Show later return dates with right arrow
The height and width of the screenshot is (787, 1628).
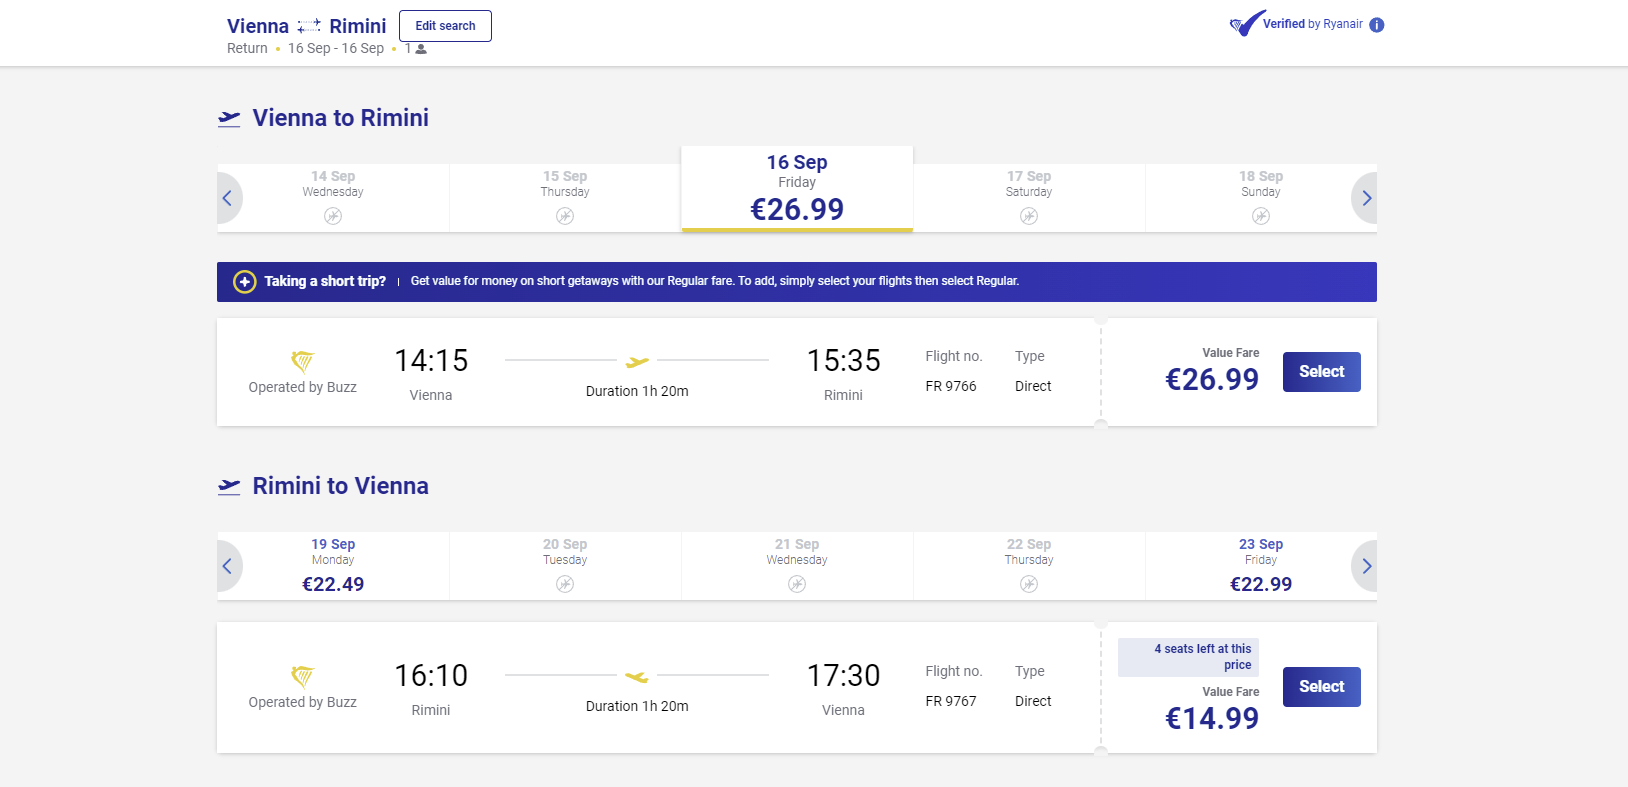click(1366, 566)
